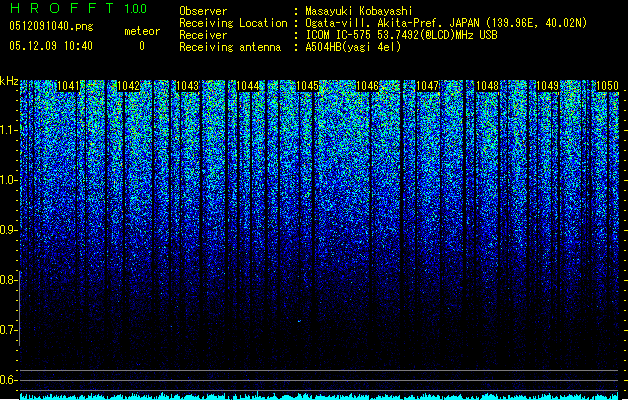
Task: Click the kHz axis unit label
Action: (9, 81)
